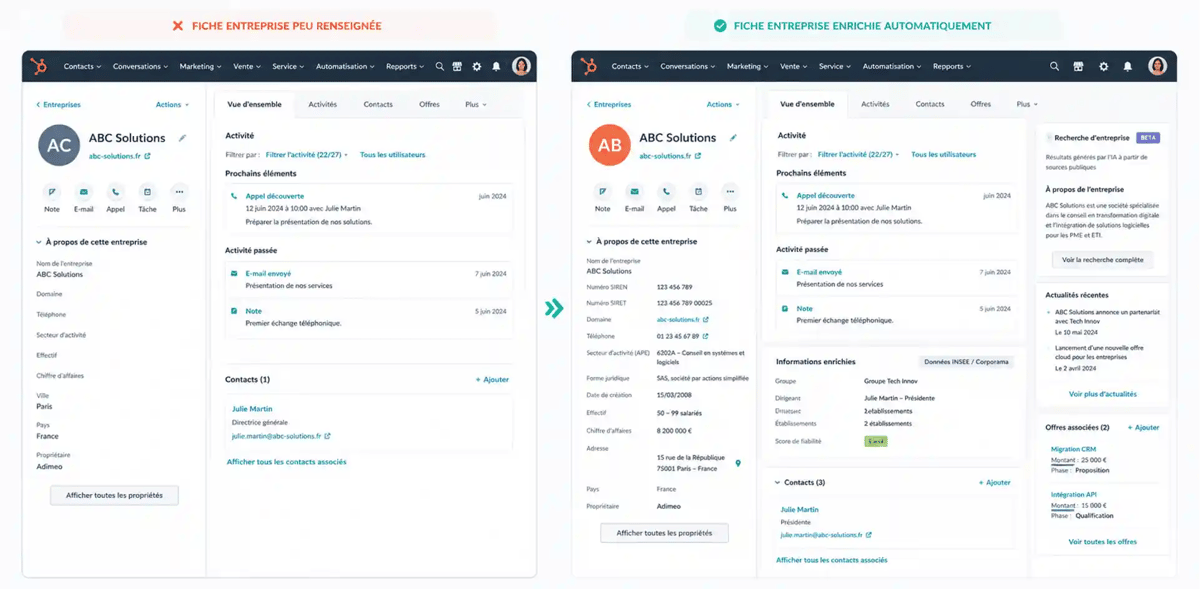Image resolution: width=1200 pixels, height=589 pixels.
Task: Open the Reports nav menu in enrichie window
Action: click(x=951, y=67)
